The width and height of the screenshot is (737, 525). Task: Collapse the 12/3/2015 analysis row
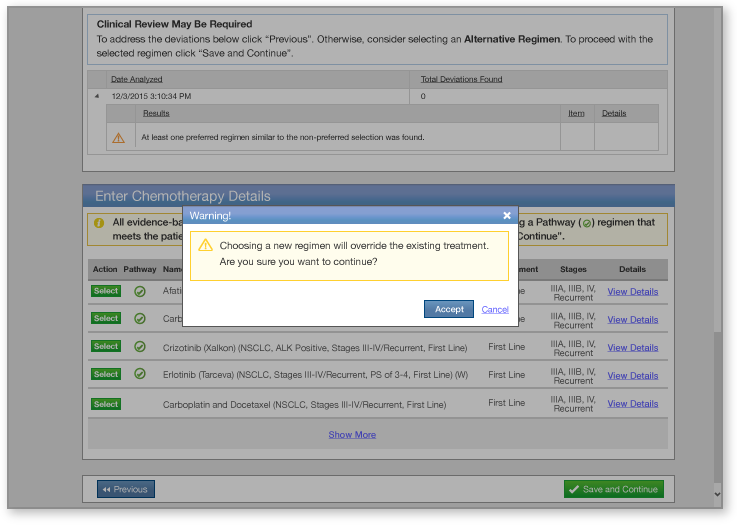97,97
